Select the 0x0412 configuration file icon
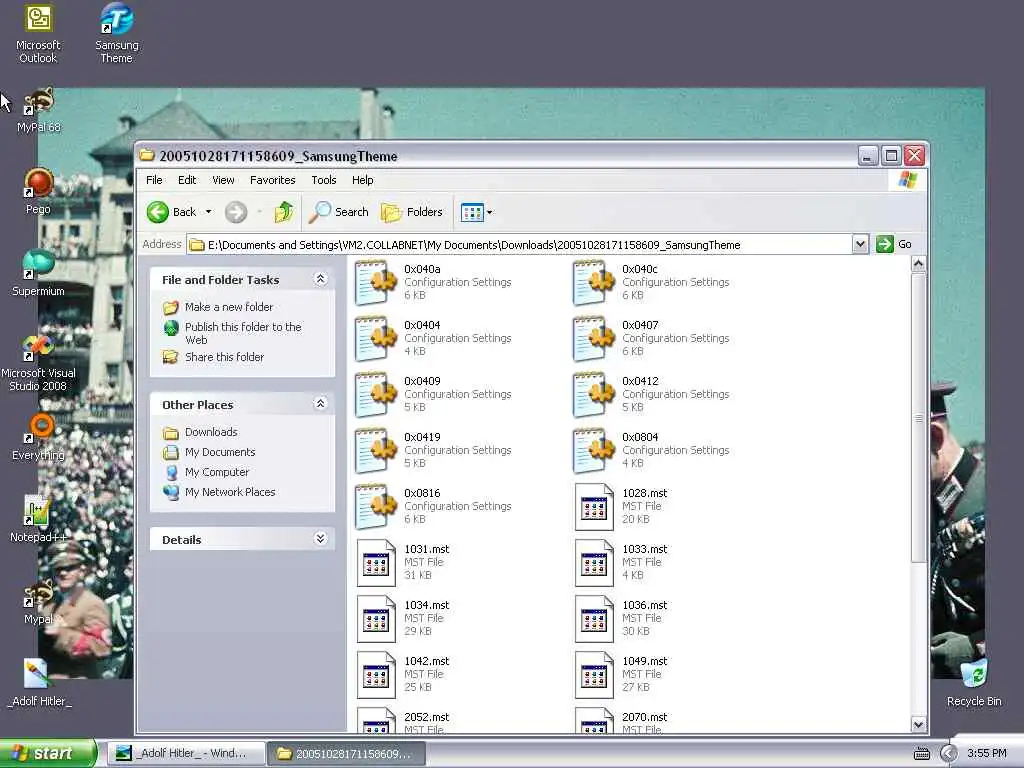This screenshot has height=768, width=1024. point(594,394)
